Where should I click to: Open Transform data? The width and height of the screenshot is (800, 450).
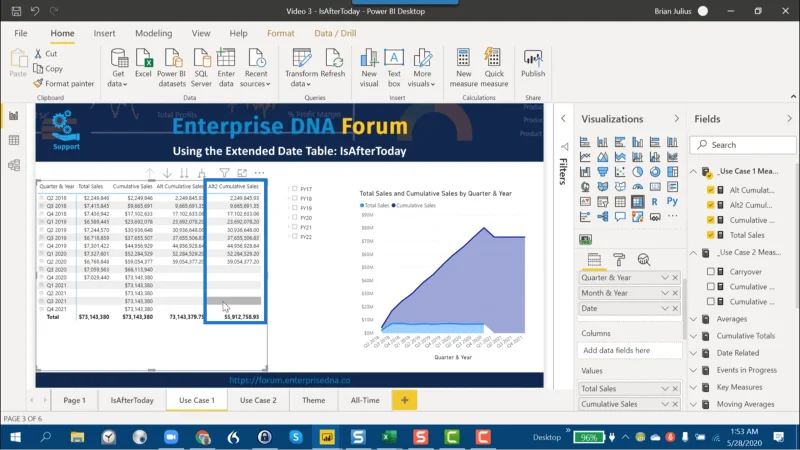(x=301, y=67)
